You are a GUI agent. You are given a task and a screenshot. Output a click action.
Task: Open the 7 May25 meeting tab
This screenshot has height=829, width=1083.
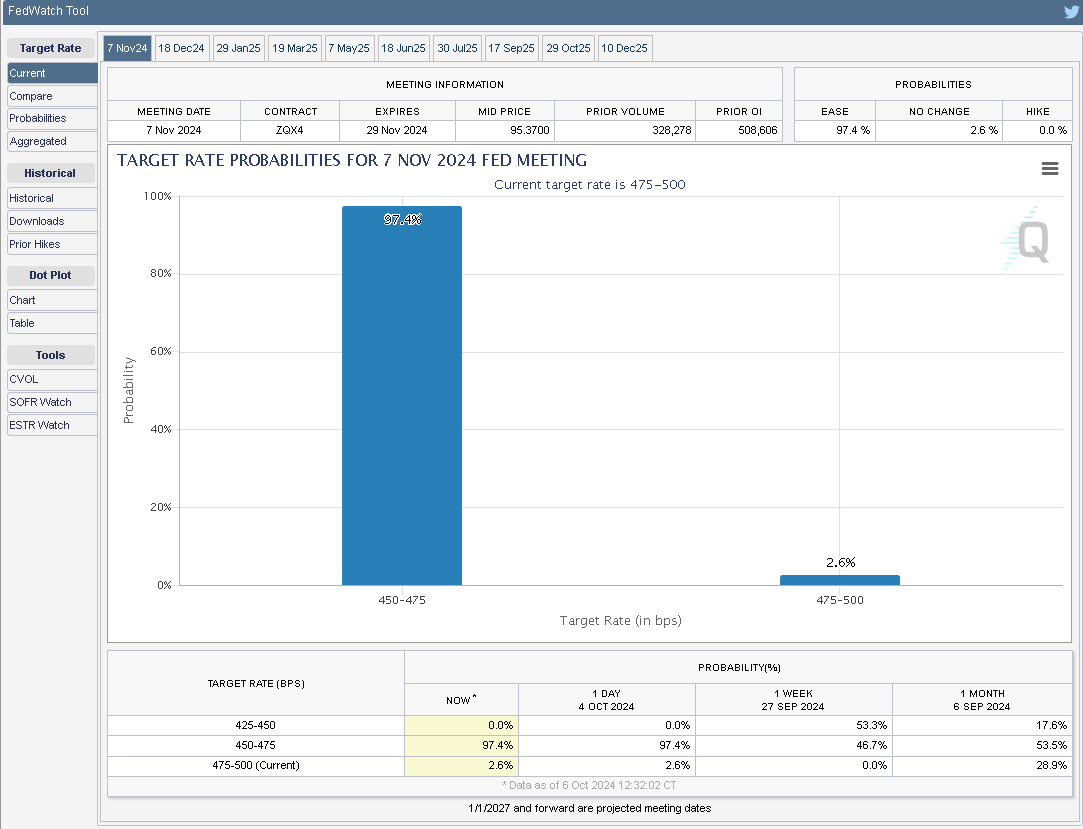coord(349,48)
